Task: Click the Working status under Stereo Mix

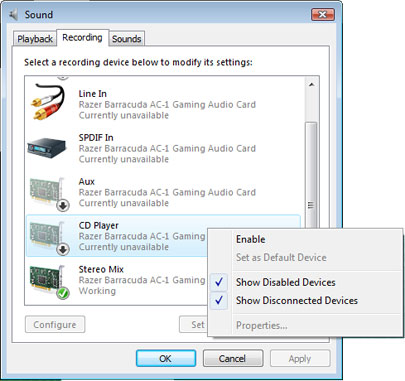Action: (x=97, y=291)
